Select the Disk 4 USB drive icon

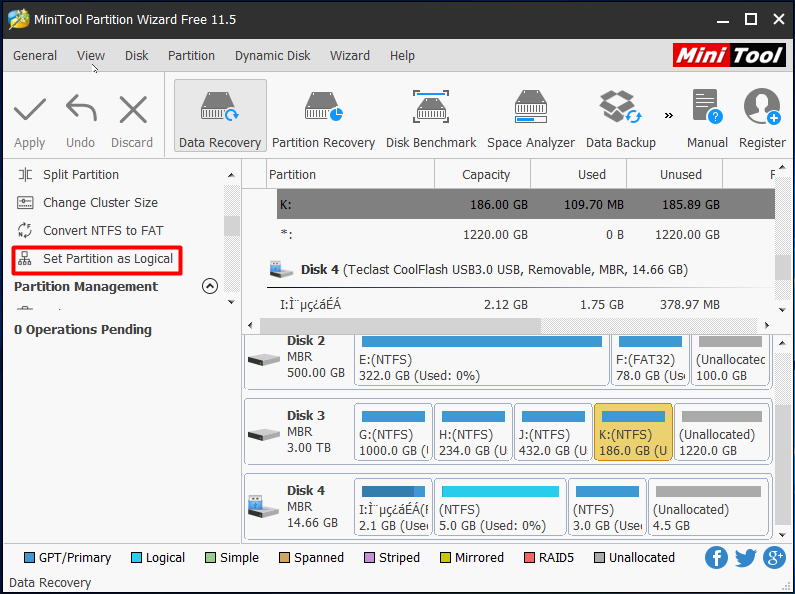point(263,507)
